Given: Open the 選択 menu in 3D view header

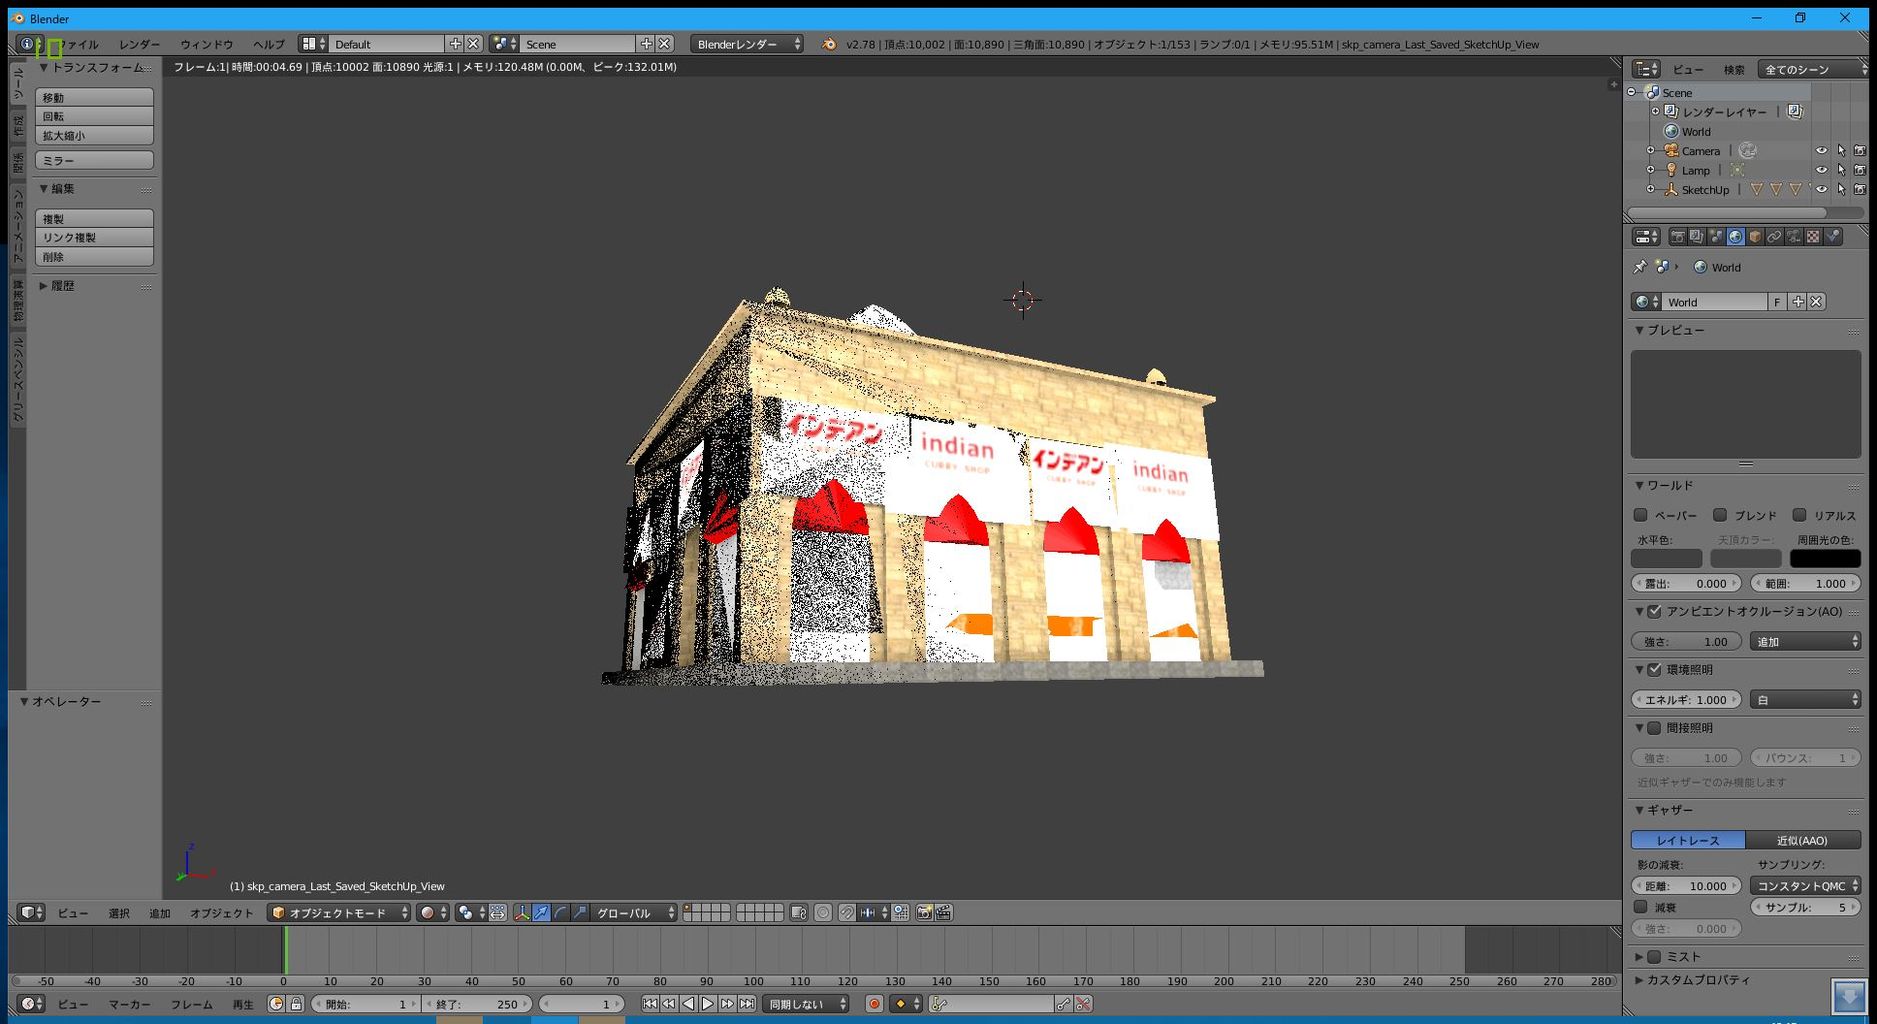Looking at the screenshot, I should 119,913.
